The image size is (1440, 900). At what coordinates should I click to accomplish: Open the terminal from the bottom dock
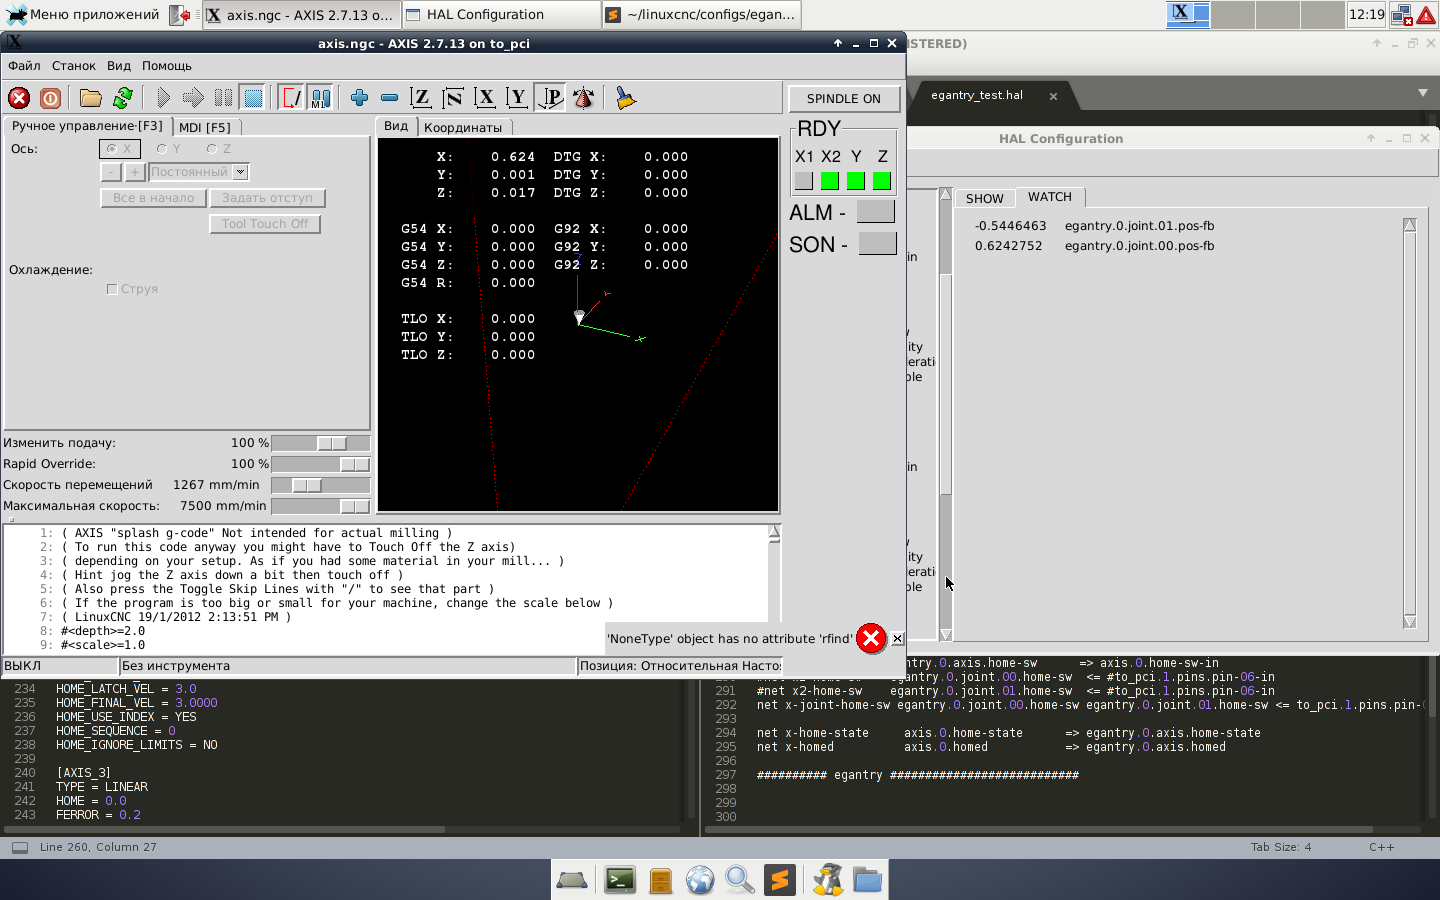620,880
